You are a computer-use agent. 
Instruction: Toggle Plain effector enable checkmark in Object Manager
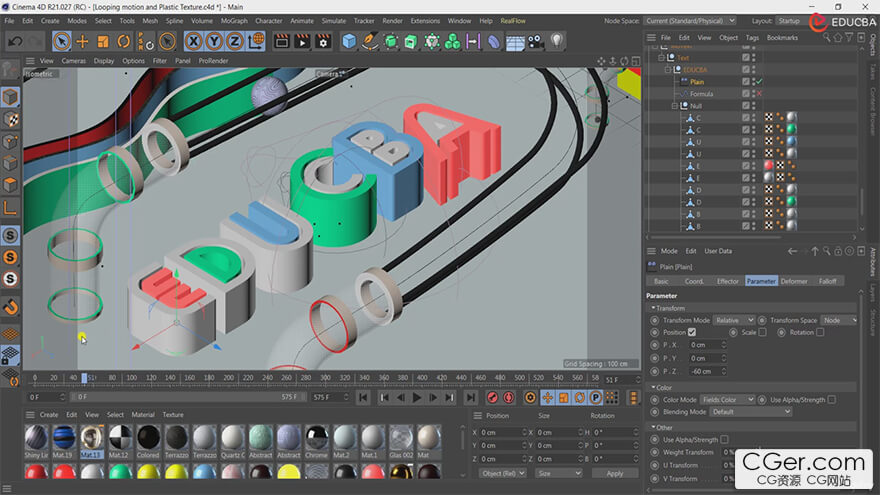(x=759, y=81)
